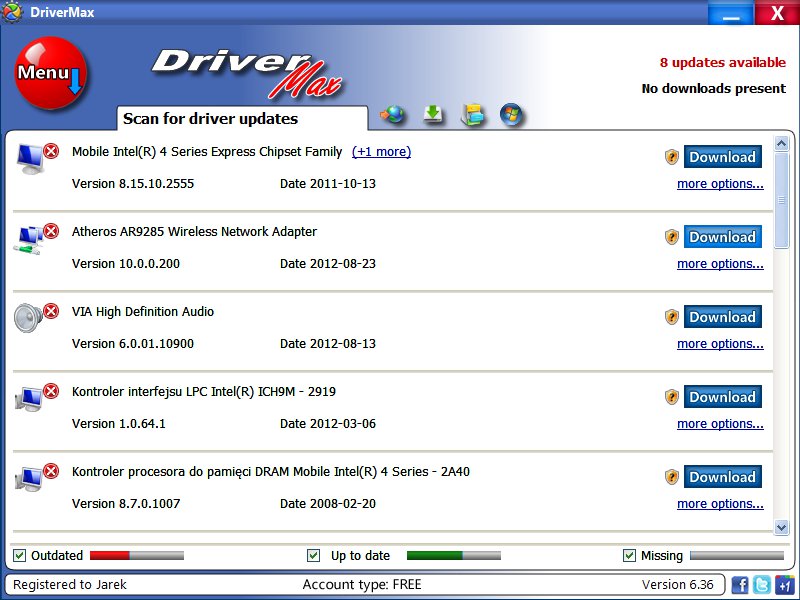Image resolution: width=800 pixels, height=600 pixels.
Task: Click the shield icon in VIA Audio row
Action: (671, 317)
